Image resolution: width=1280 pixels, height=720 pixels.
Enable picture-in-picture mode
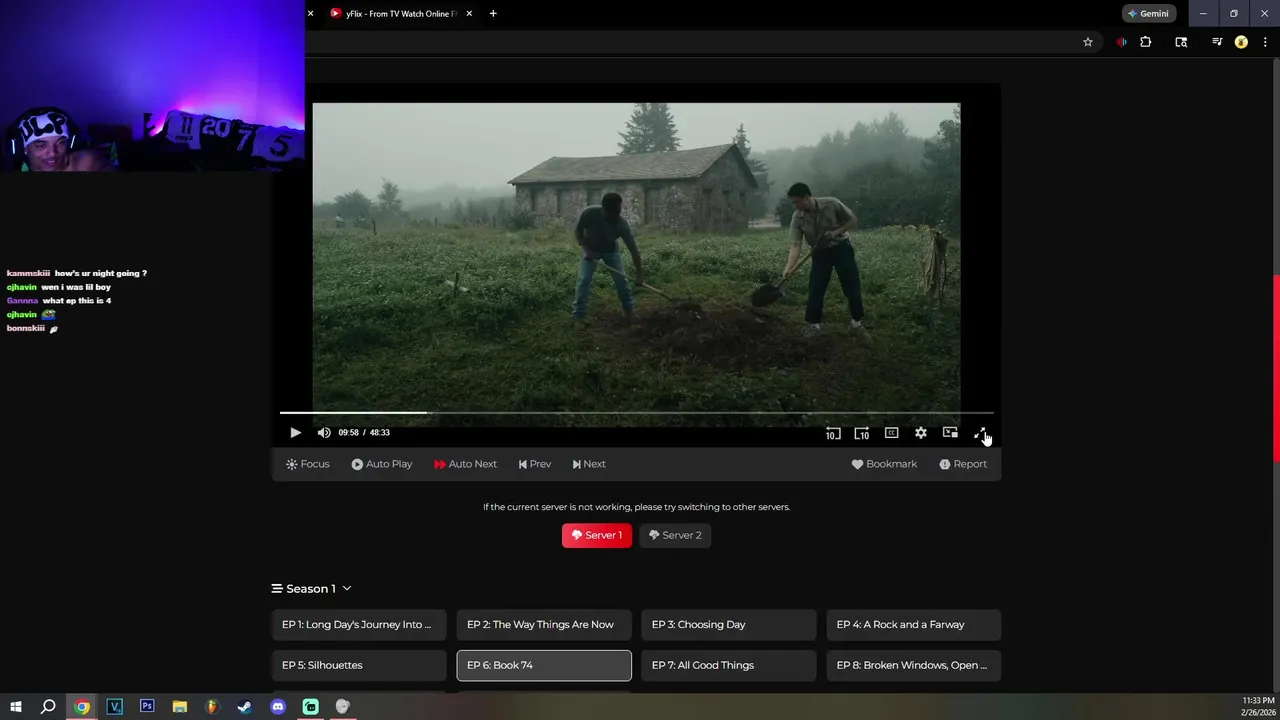950,433
